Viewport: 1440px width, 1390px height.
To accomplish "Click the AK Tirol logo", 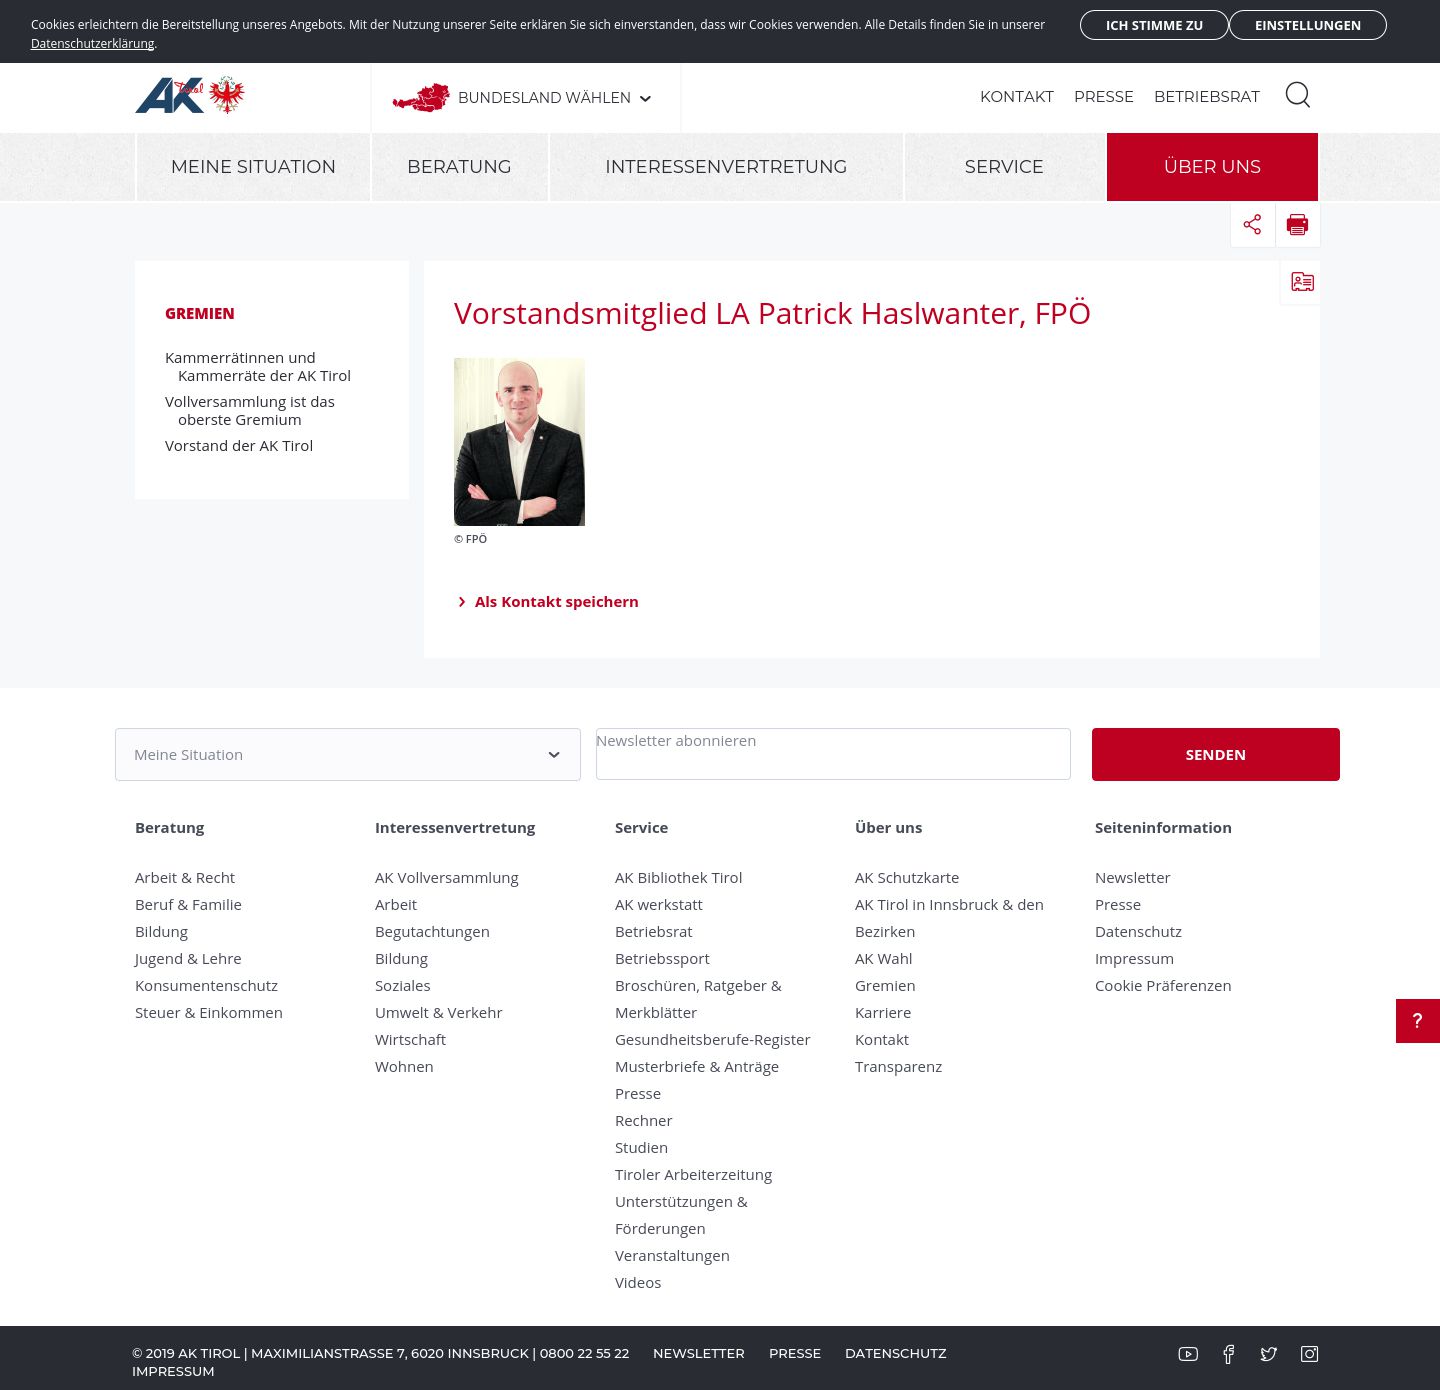I will pyautogui.click(x=190, y=95).
